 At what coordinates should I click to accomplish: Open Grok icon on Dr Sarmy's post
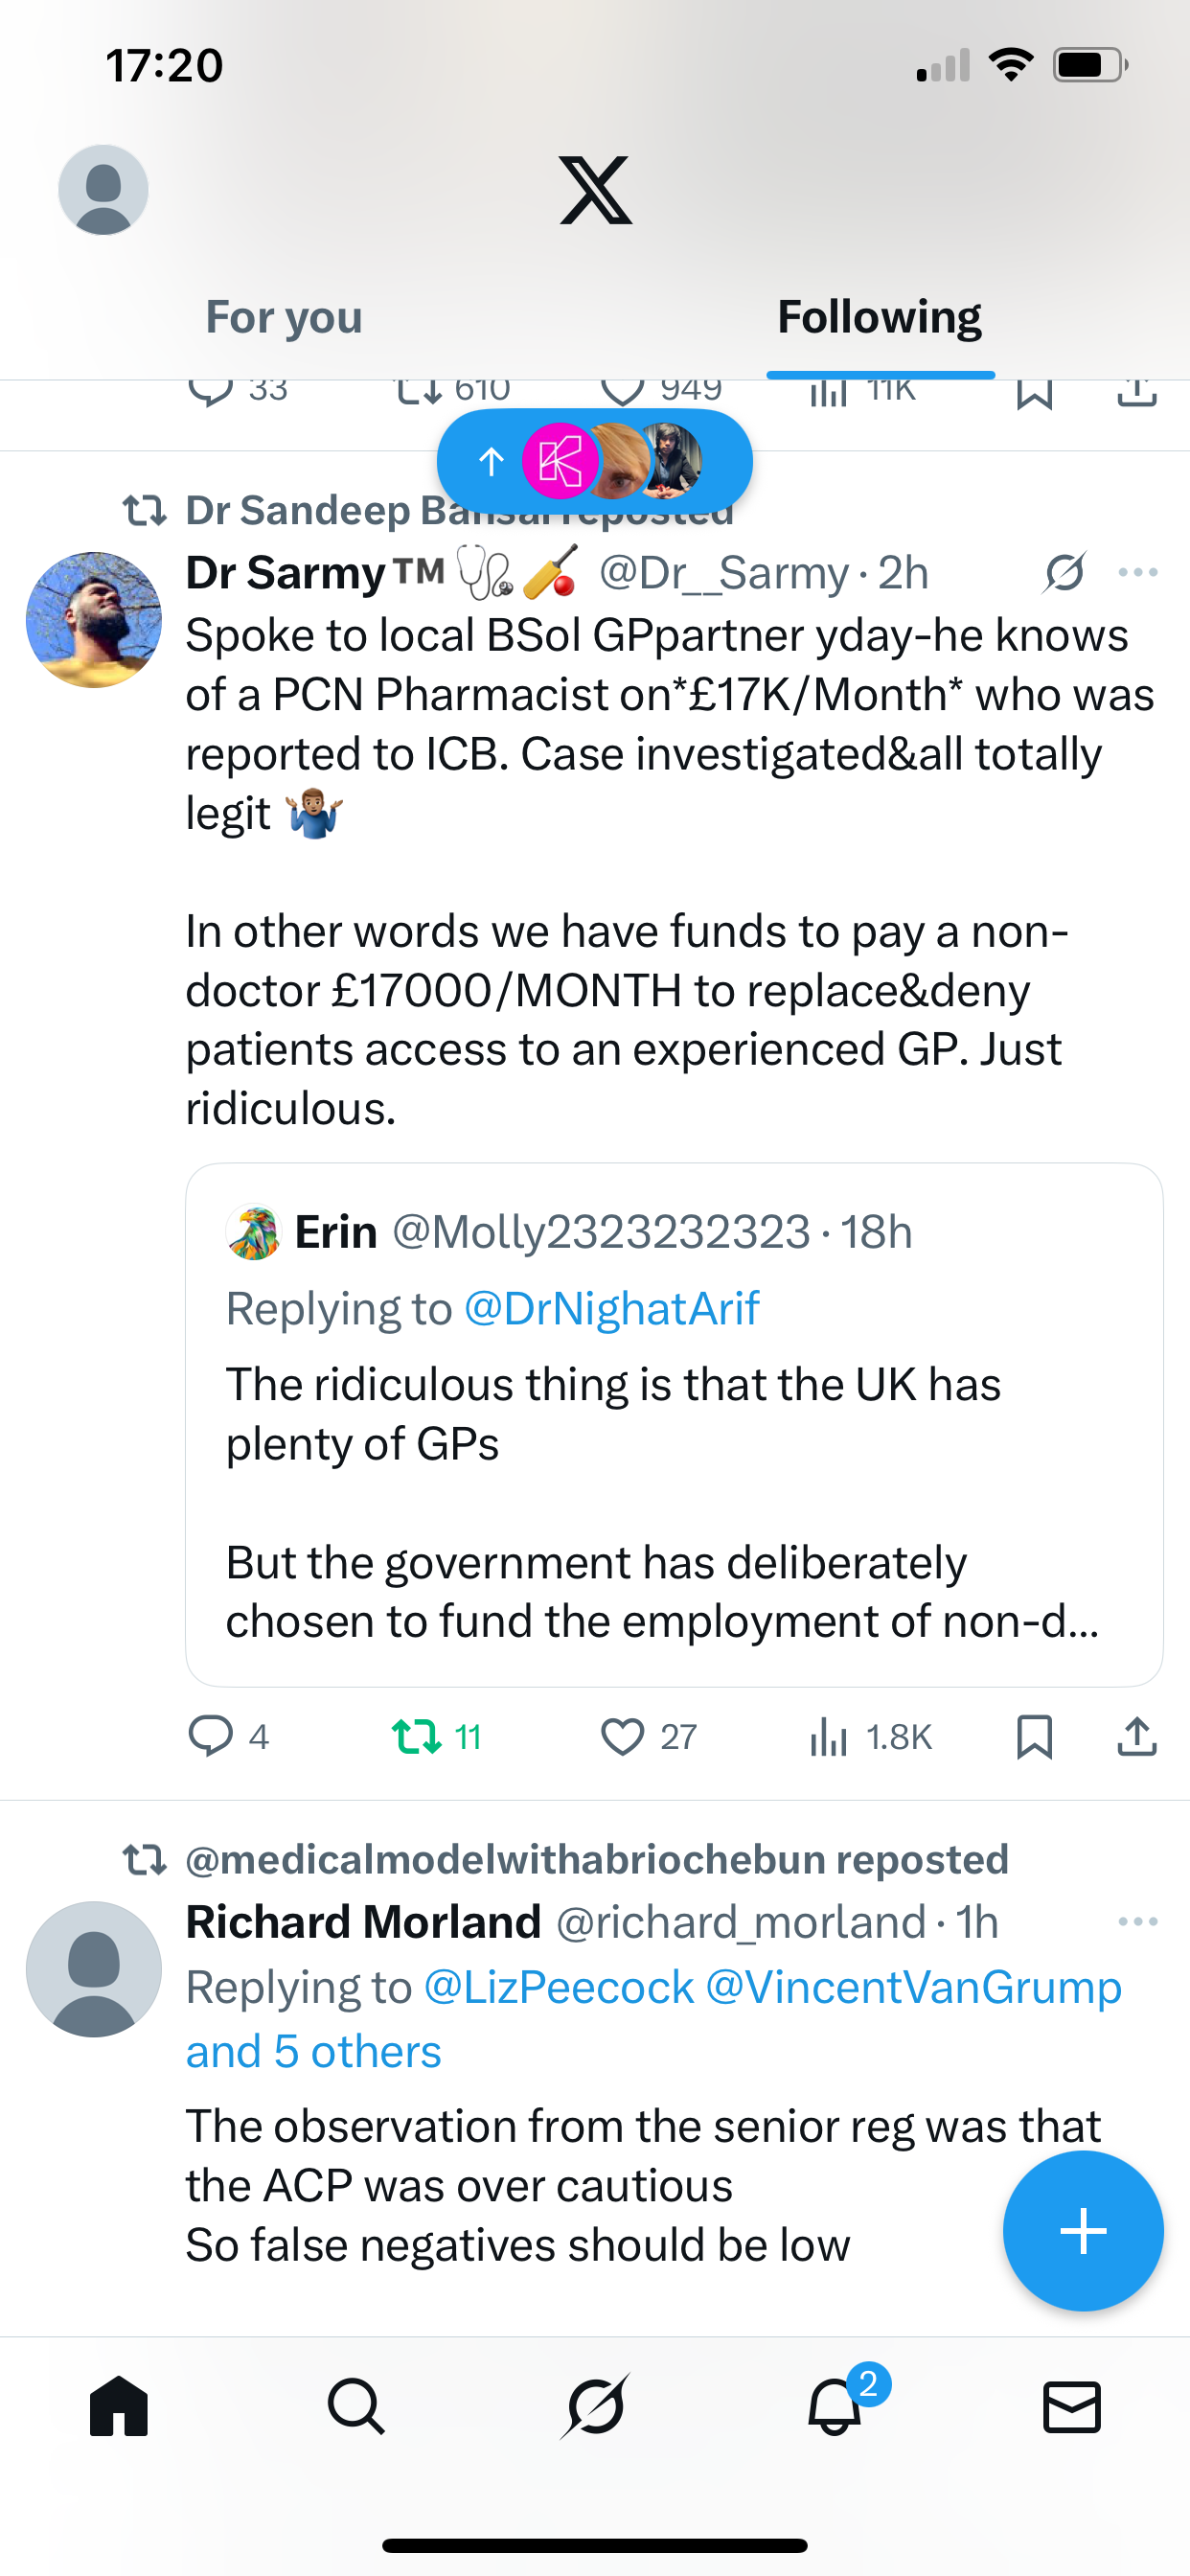coord(1064,573)
